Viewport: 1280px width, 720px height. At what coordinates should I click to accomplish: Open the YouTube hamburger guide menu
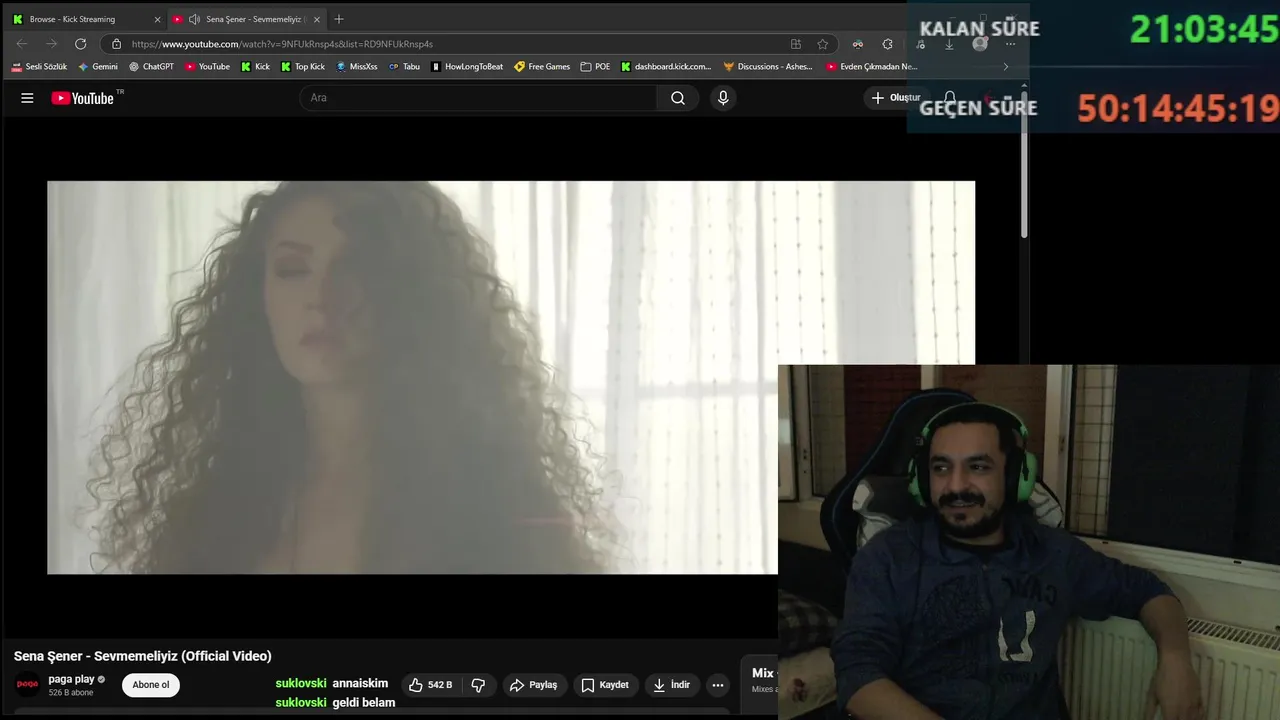click(x=27, y=98)
